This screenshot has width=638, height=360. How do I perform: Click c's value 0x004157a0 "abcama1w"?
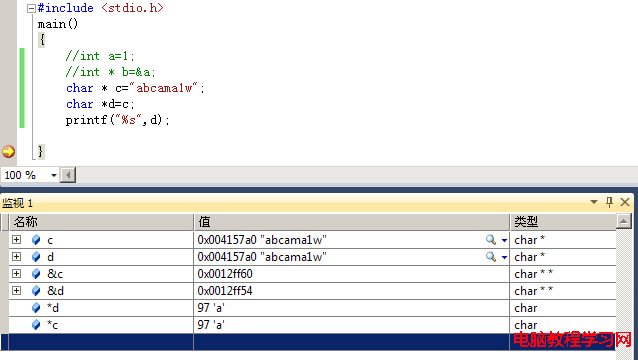(x=262, y=240)
